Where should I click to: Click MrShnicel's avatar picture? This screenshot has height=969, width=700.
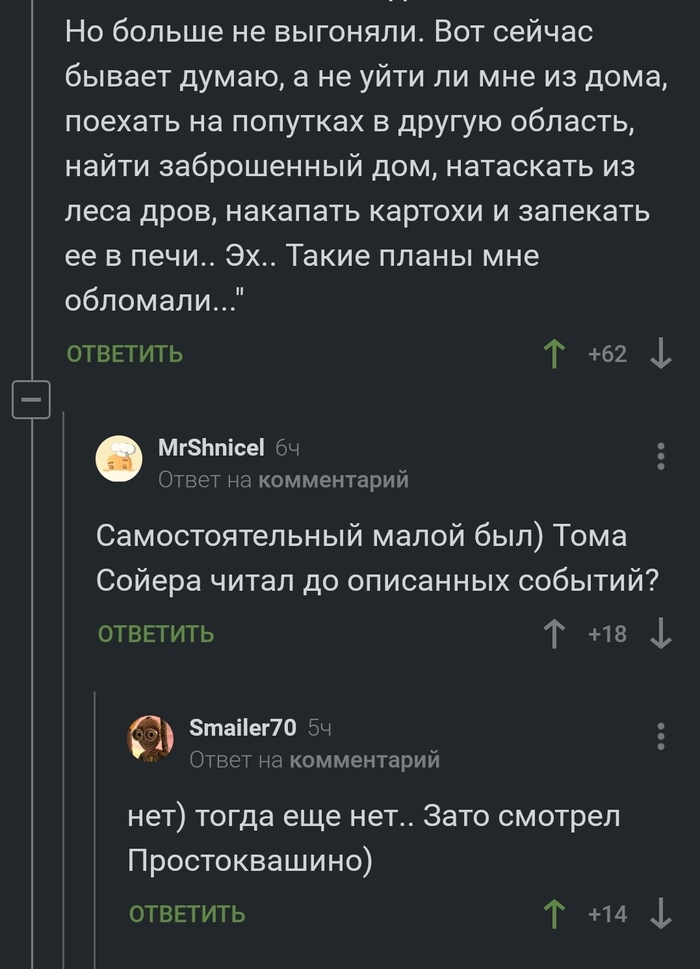(x=119, y=458)
